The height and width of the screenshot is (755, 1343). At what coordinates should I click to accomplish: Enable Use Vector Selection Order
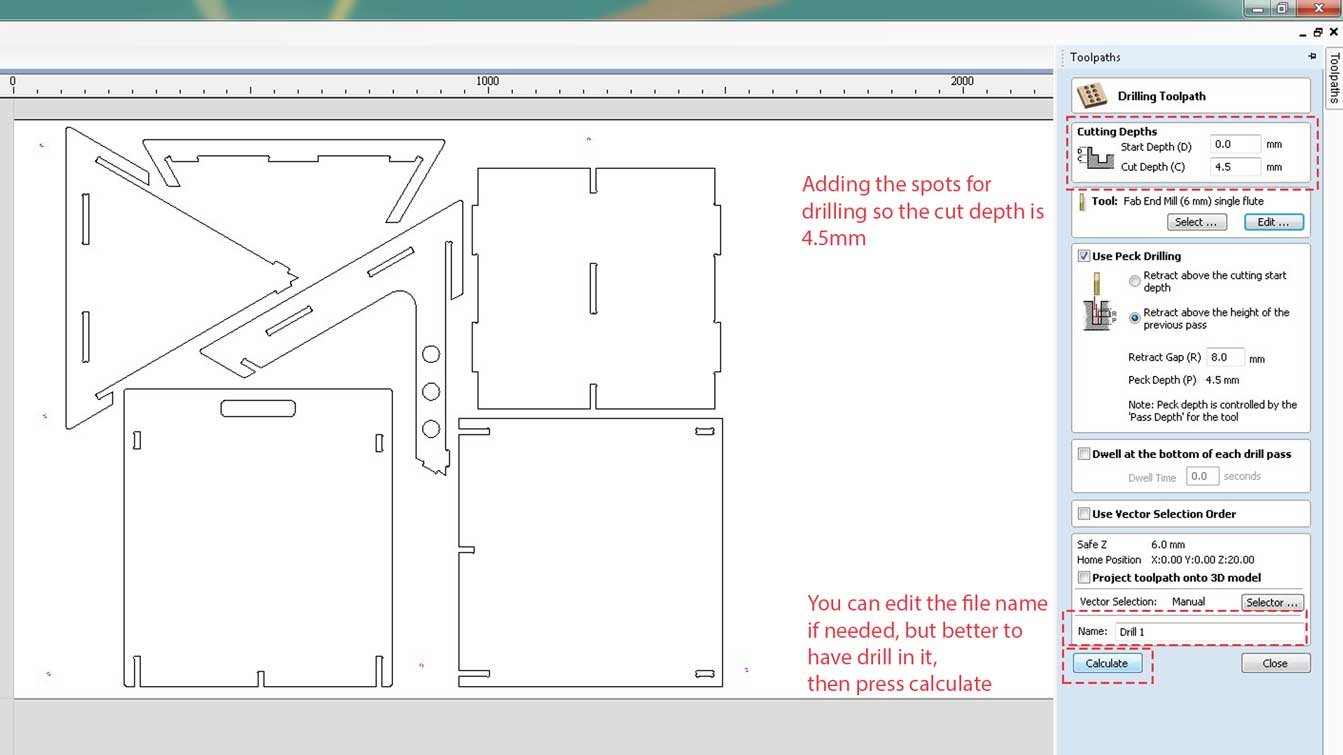pyautogui.click(x=1084, y=514)
